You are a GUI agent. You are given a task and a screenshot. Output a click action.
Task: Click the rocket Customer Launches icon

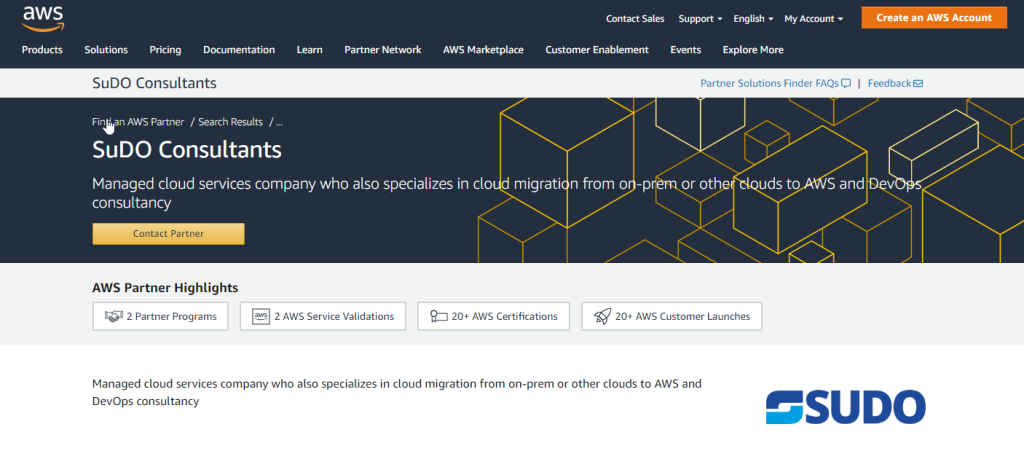click(602, 317)
